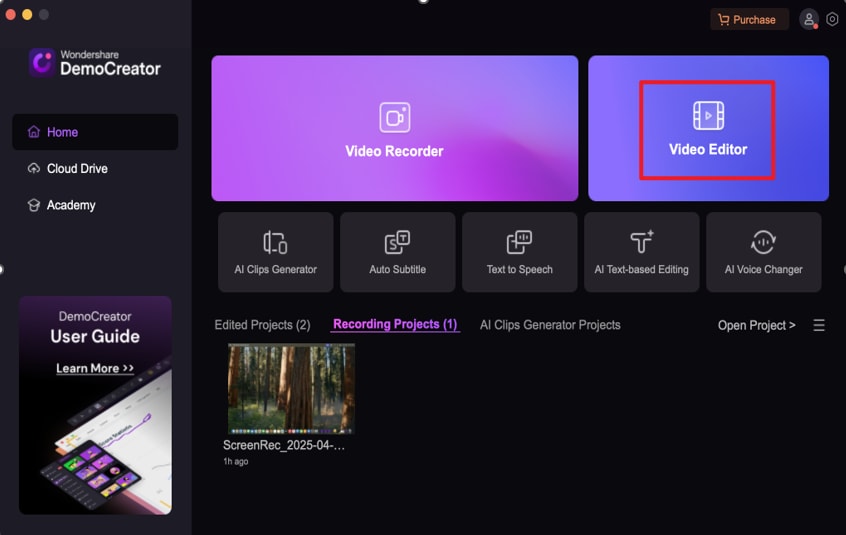Click the red close window button
This screenshot has height=535, width=846.
[x=10, y=15]
